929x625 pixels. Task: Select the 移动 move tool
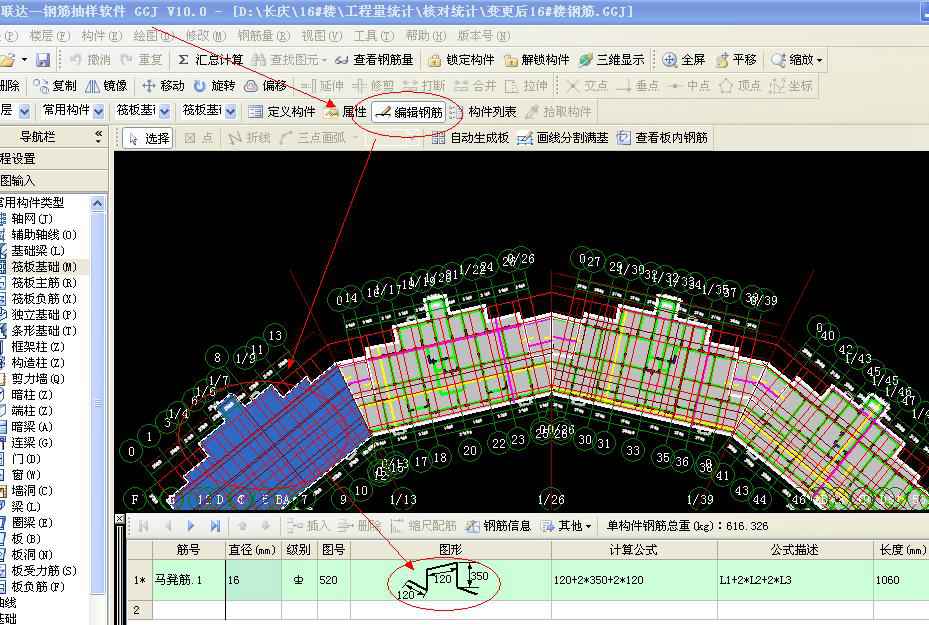pyautogui.click(x=164, y=86)
